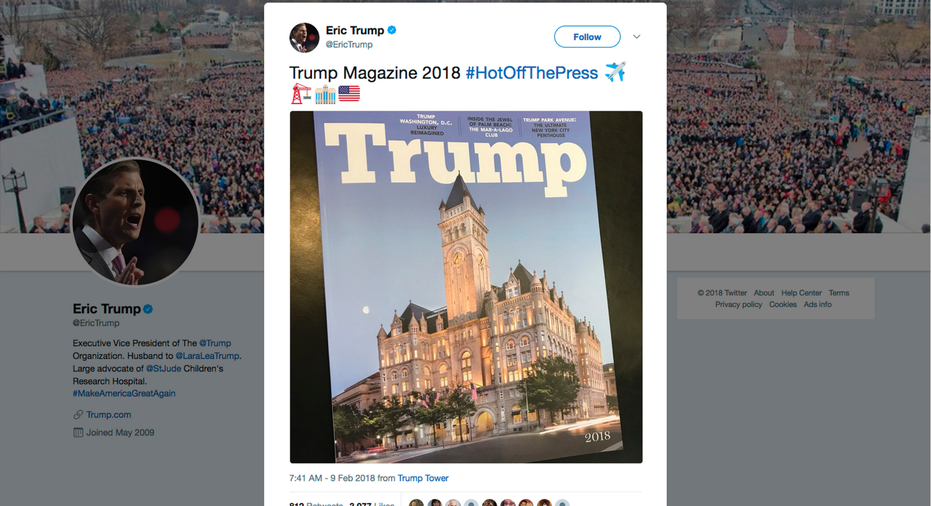The height and width of the screenshot is (506, 931).
Task: Click the verified badge in profile sidebar
Action: (148, 309)
